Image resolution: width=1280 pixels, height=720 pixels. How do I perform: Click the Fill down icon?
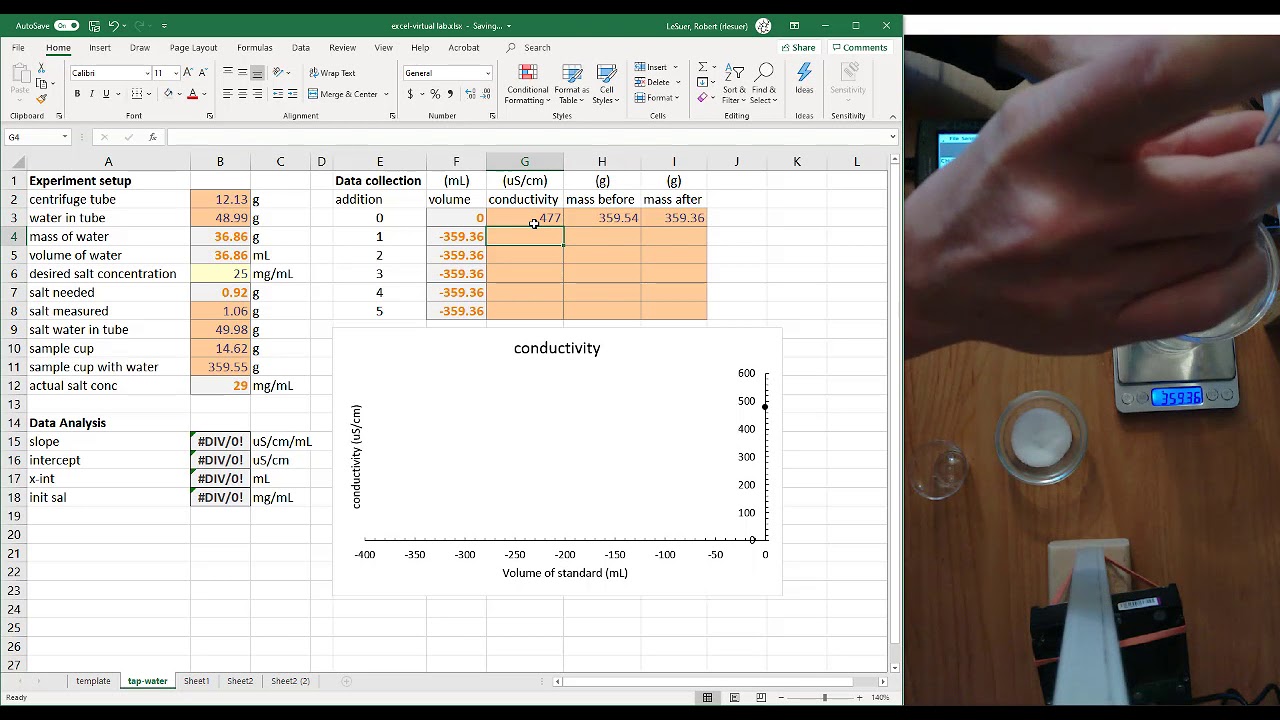[x=701, y=82]
